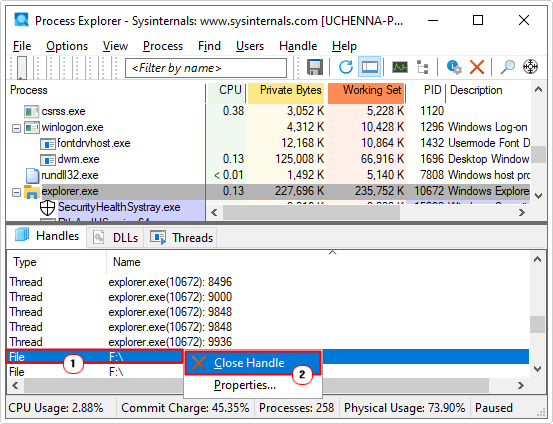Click the fontdrvhost.exe process icon

[48, 144]
